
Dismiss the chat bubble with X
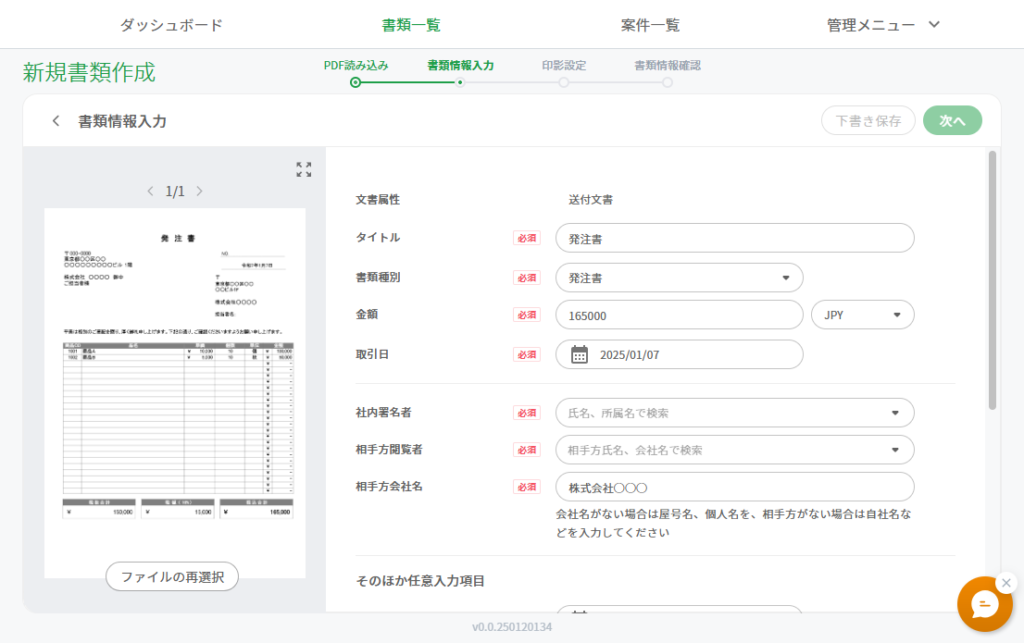tap(1006, 583)
